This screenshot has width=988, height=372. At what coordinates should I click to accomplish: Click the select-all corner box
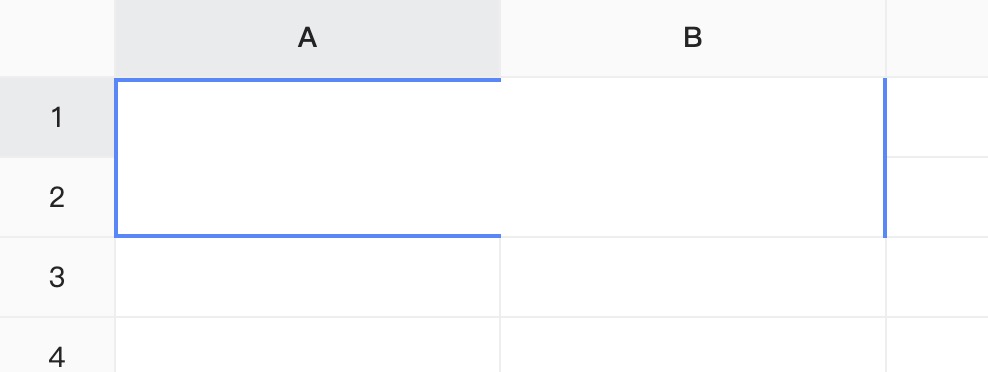[57, 38]
